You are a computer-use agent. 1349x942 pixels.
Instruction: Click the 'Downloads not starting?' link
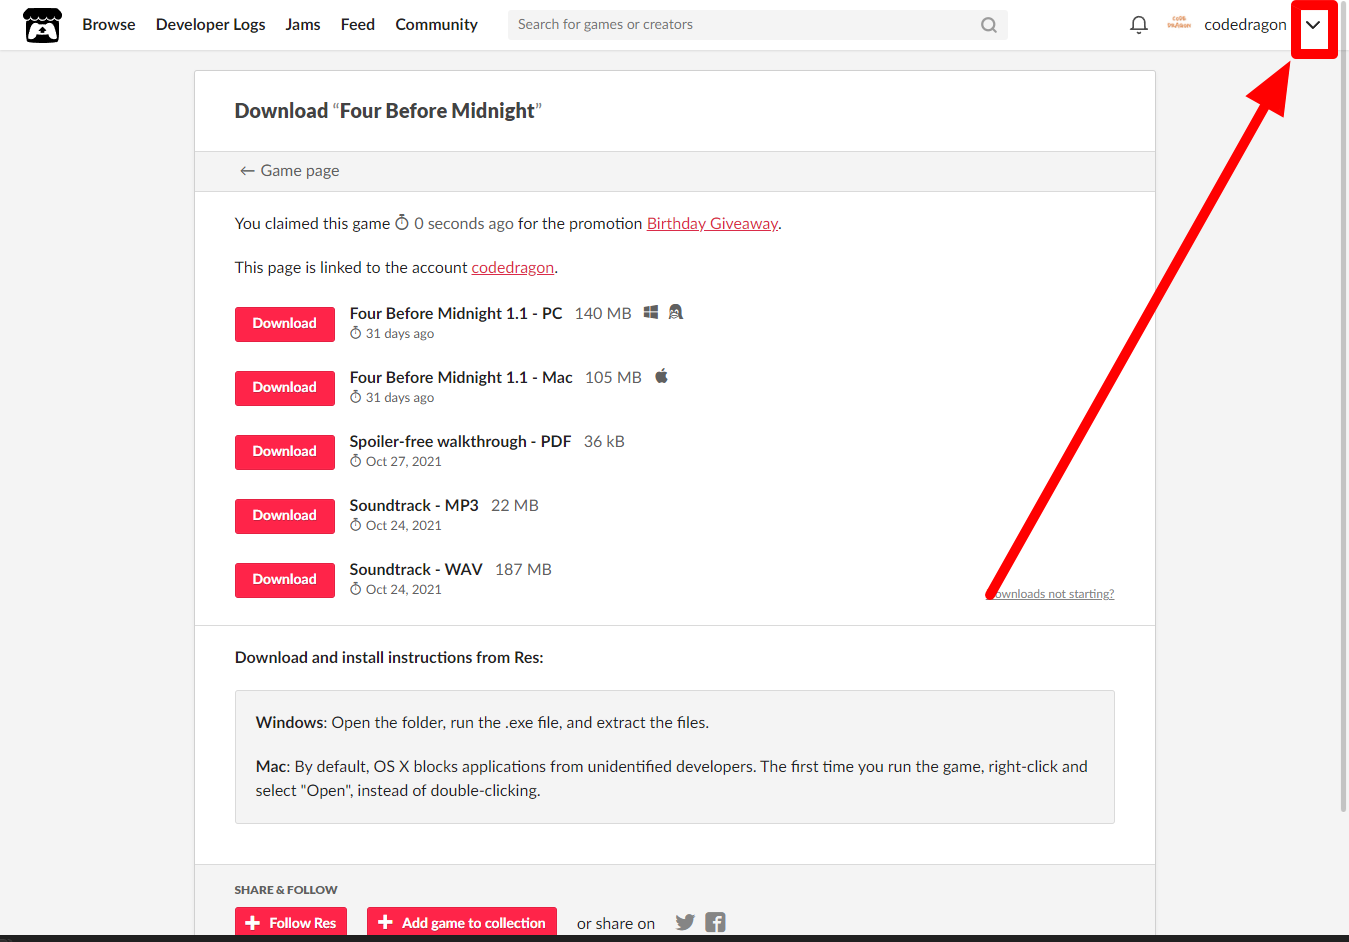pos(1050,594)
